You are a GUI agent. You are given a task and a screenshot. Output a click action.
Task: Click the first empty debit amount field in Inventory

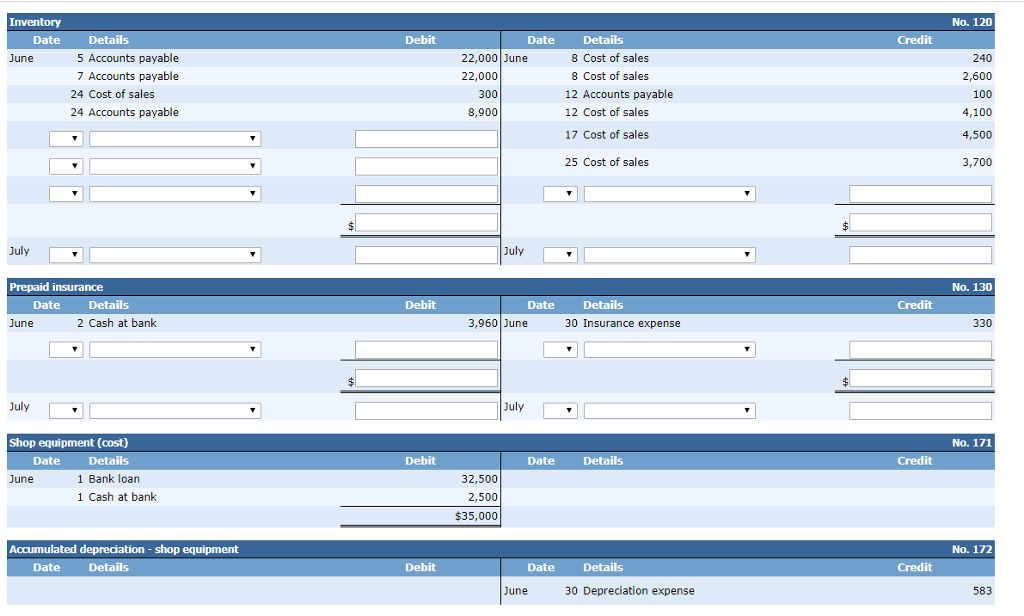[426, 138]
